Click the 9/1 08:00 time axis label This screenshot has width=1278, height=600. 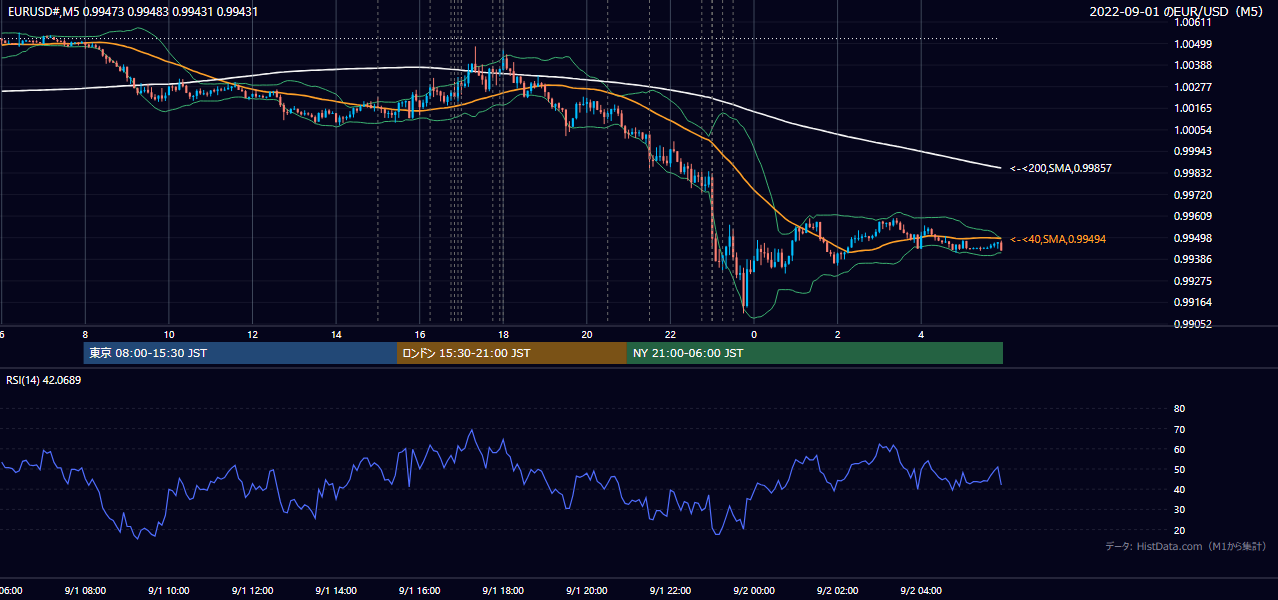click(x=84, y=591)
